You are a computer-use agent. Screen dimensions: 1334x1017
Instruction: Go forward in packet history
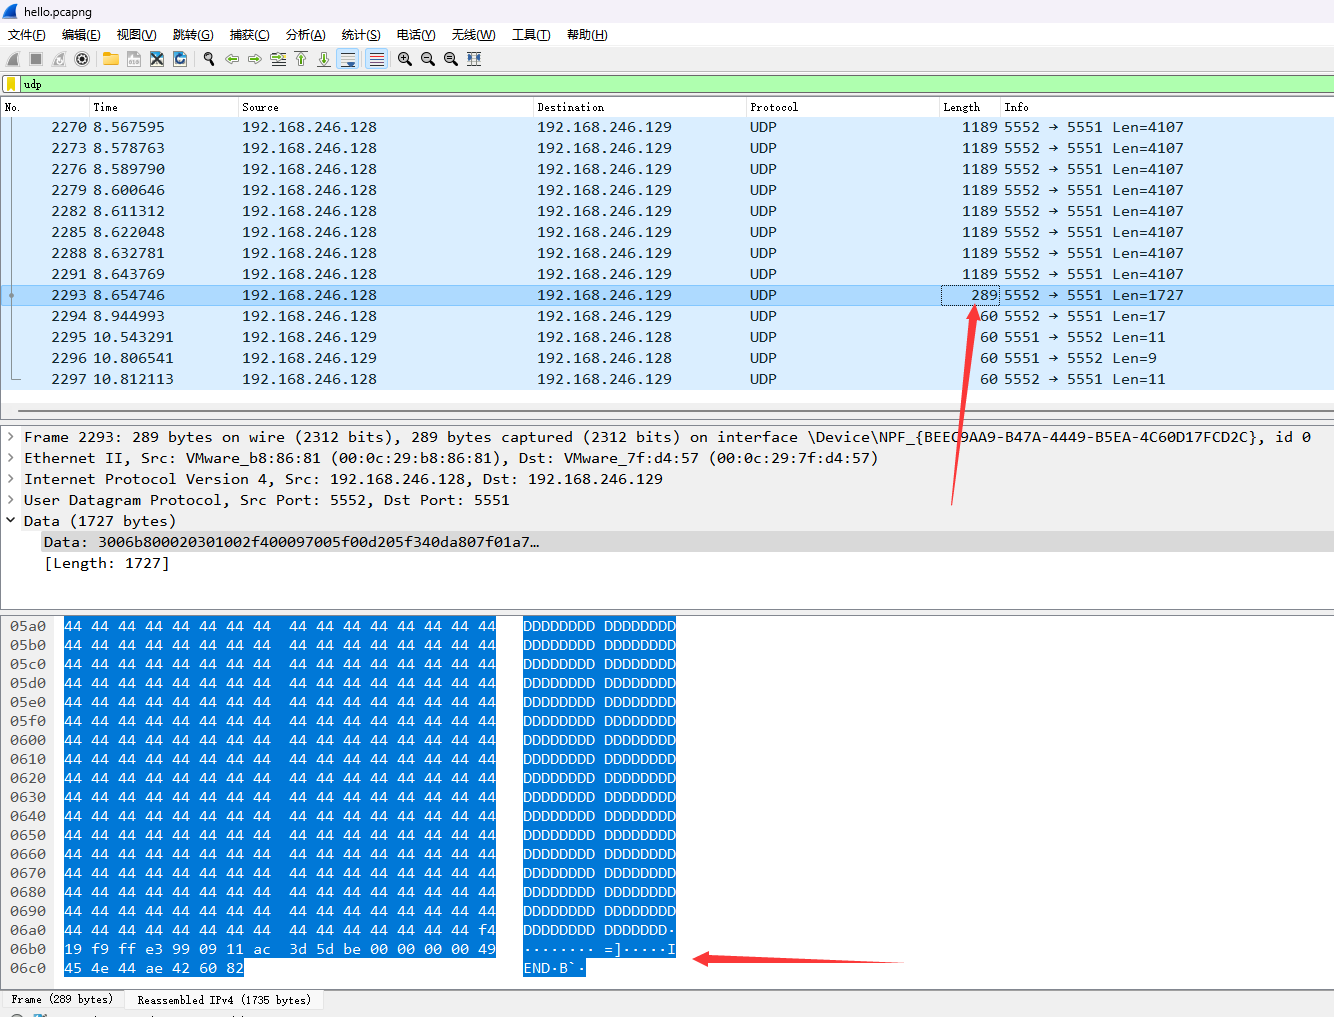coord(255,59)
